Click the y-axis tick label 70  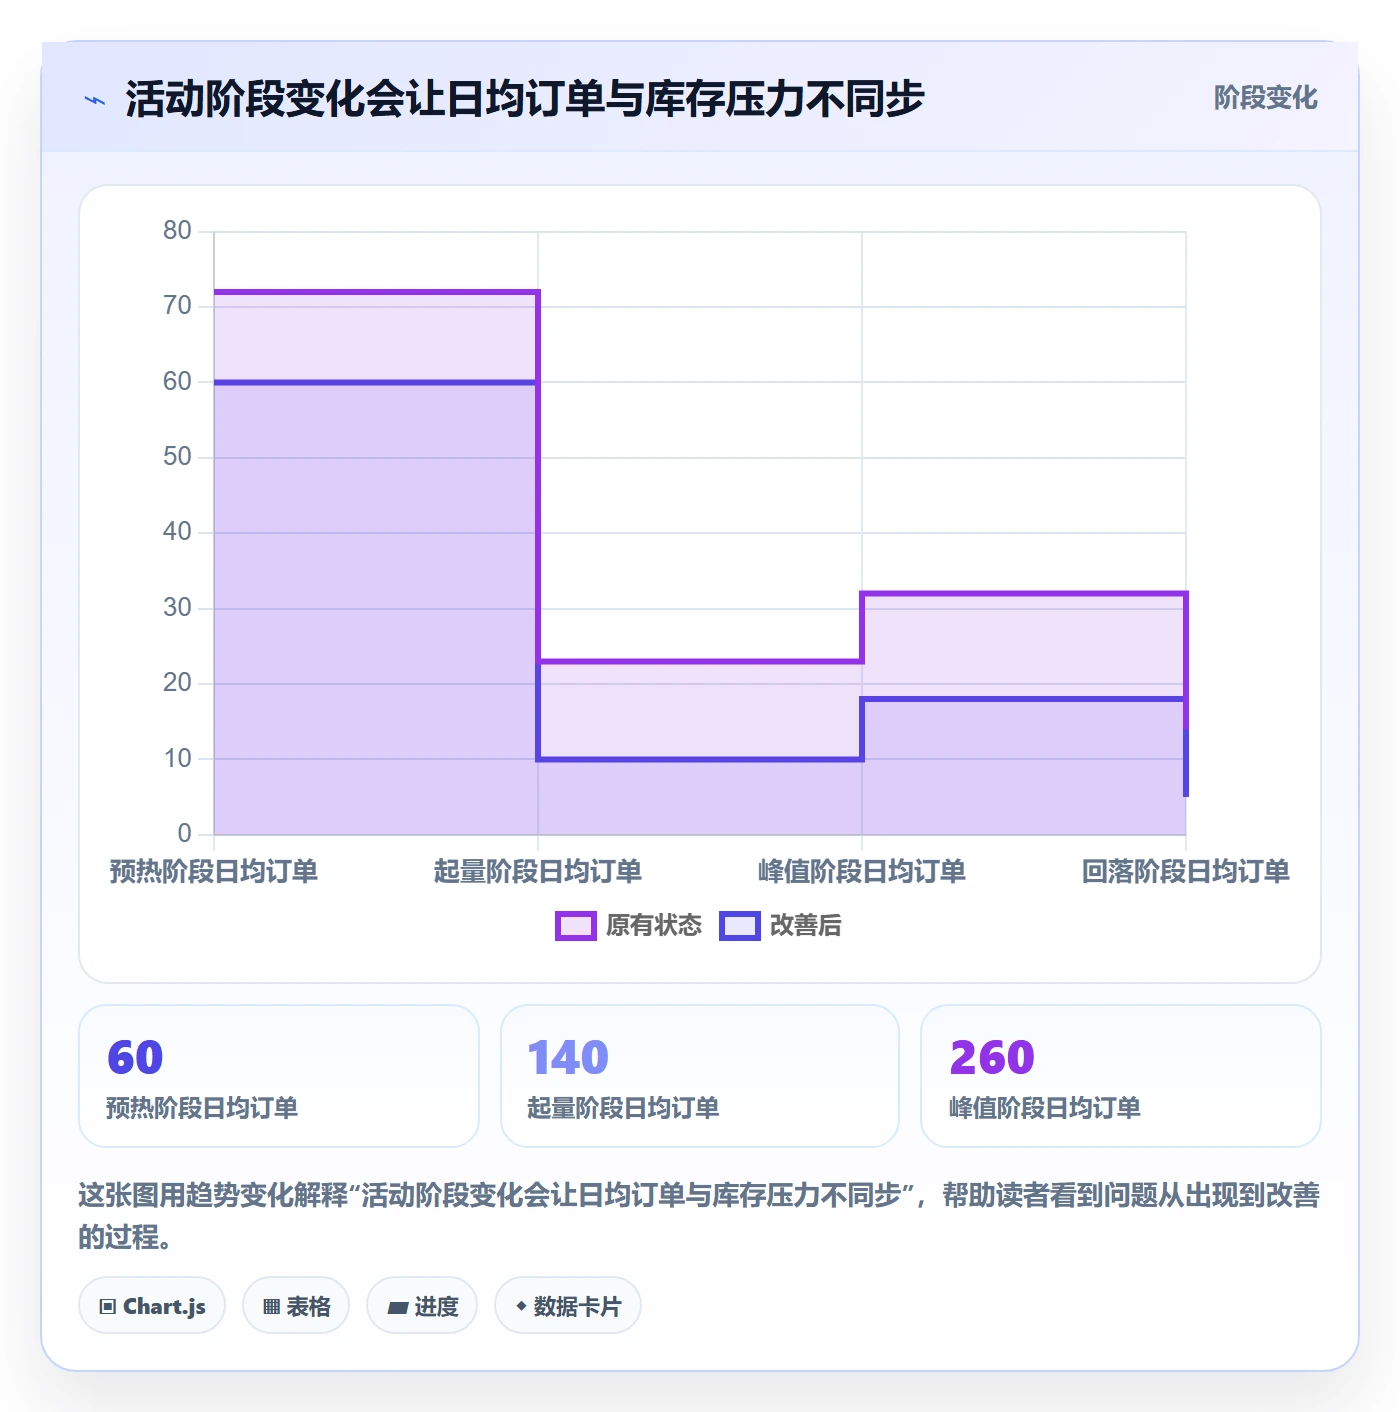click(177, 306)
